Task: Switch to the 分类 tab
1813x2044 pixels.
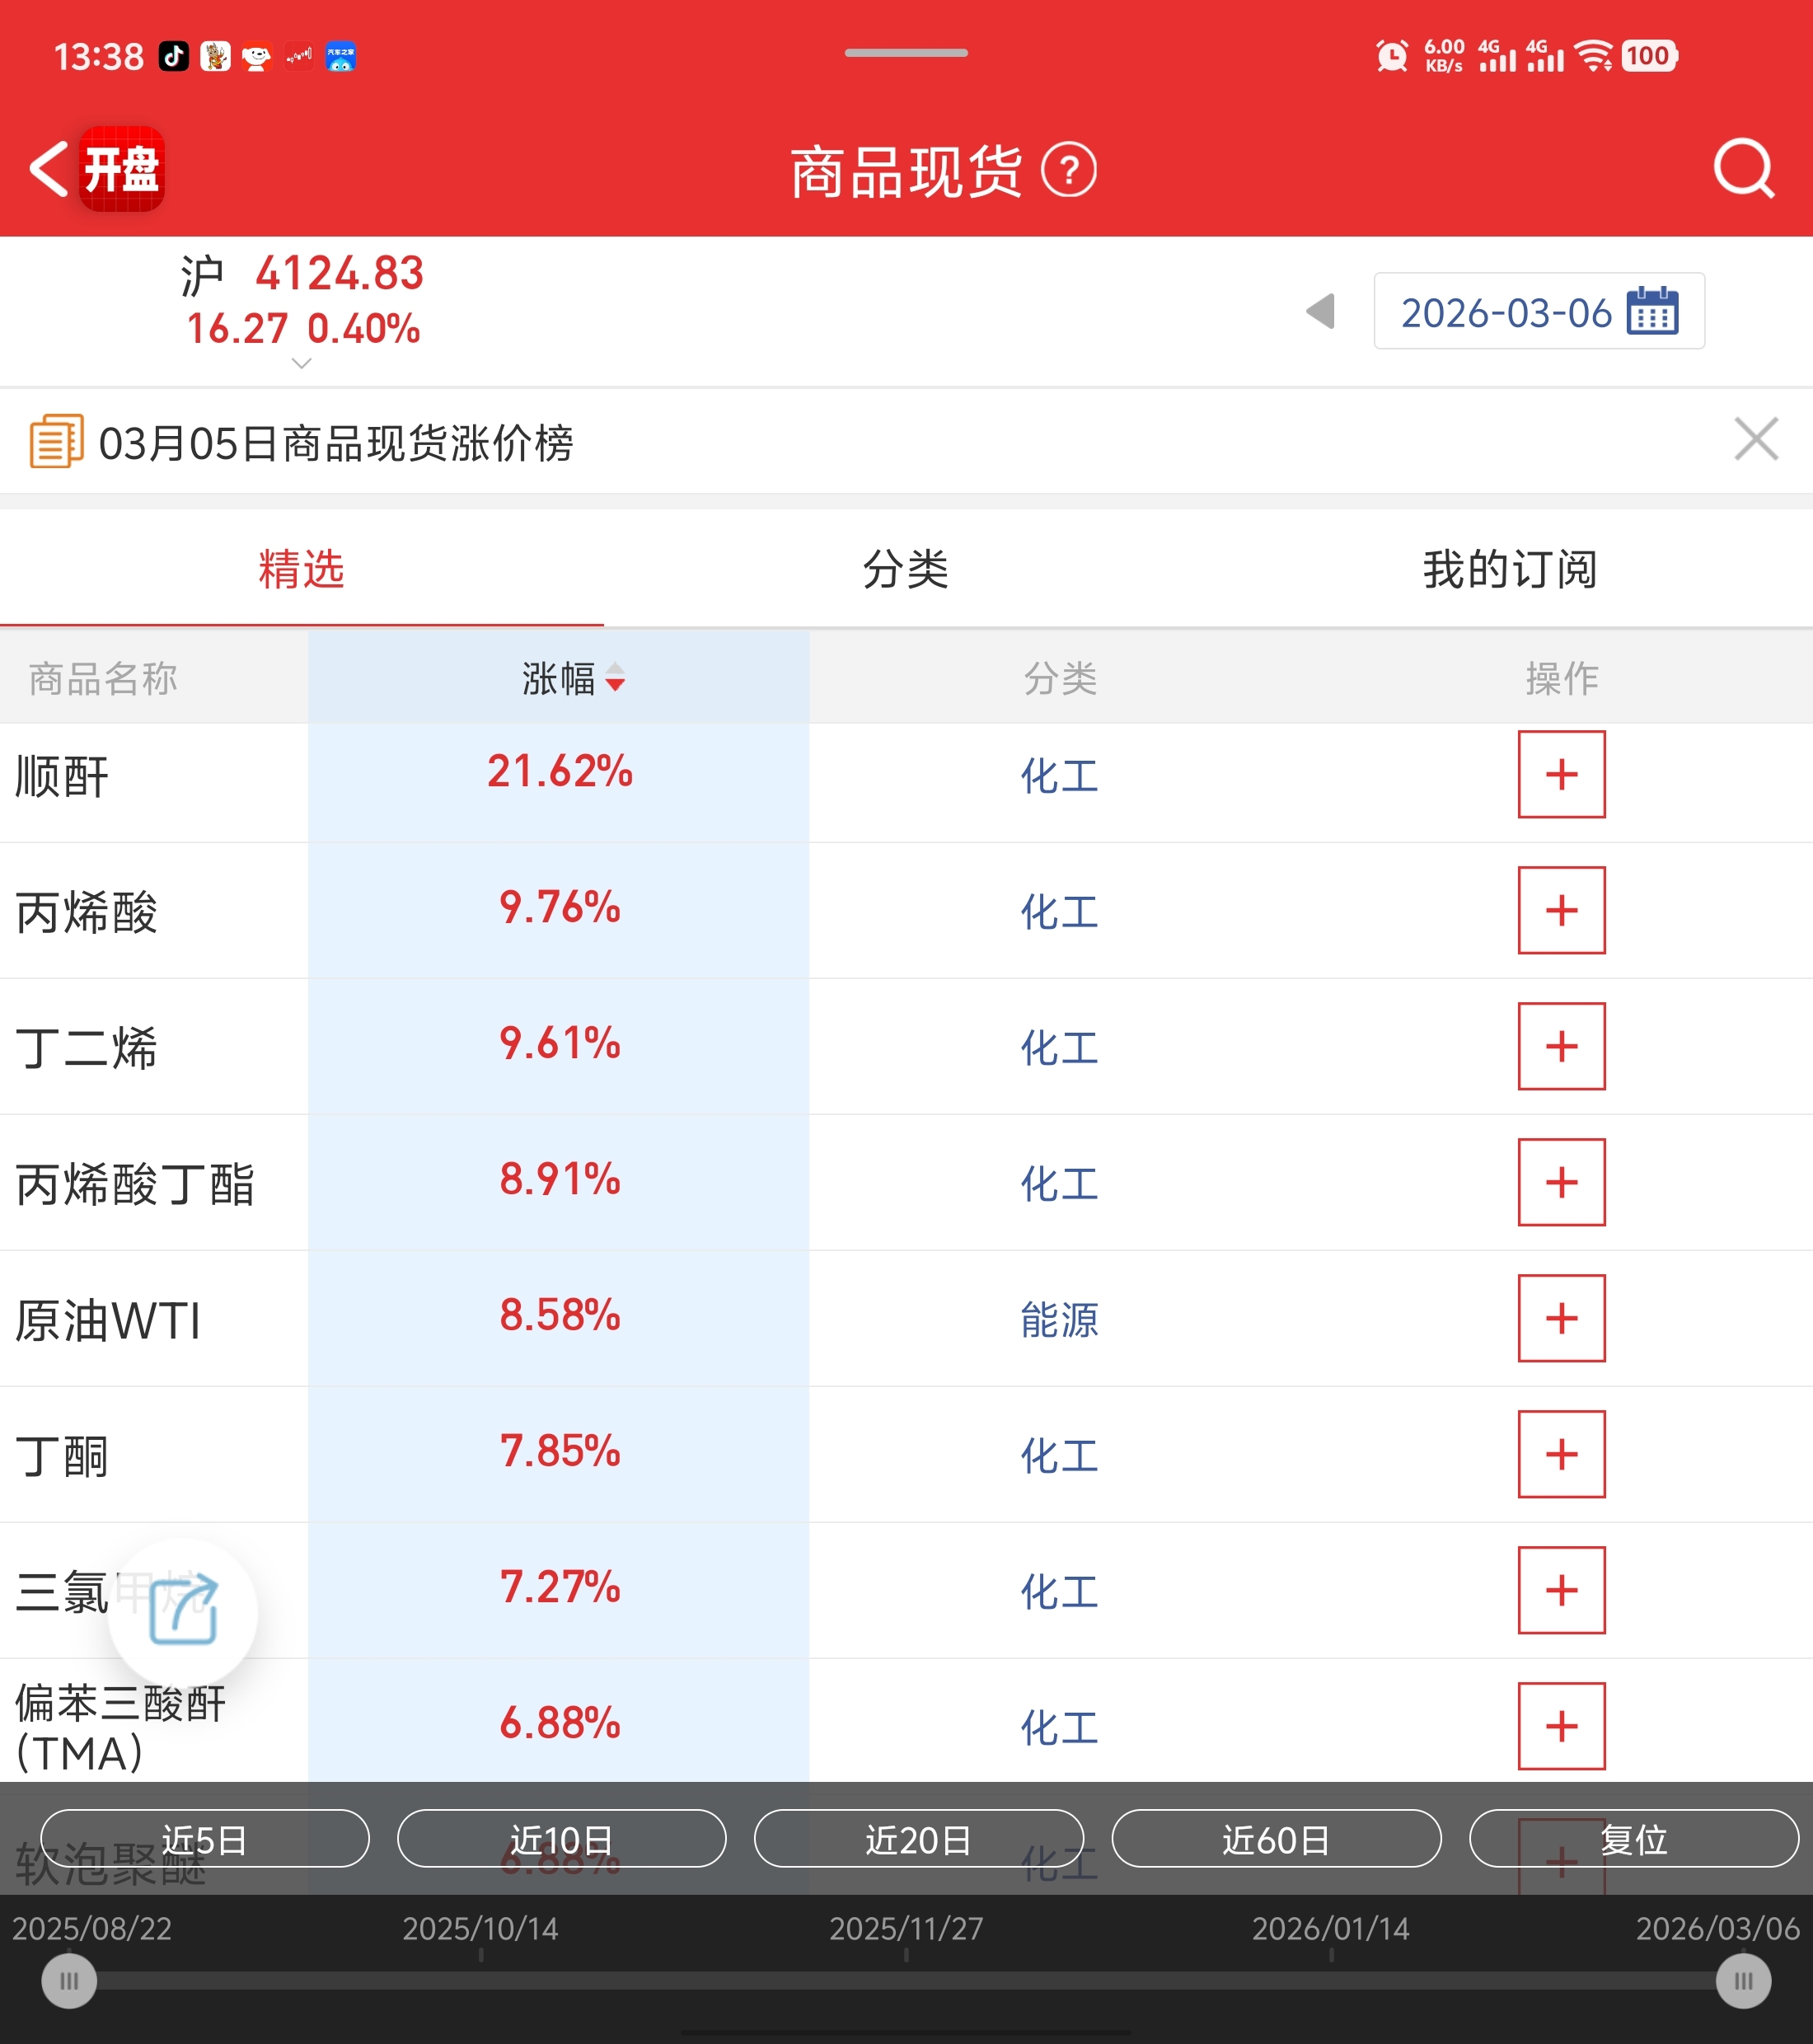Action: tap(905, 569)
